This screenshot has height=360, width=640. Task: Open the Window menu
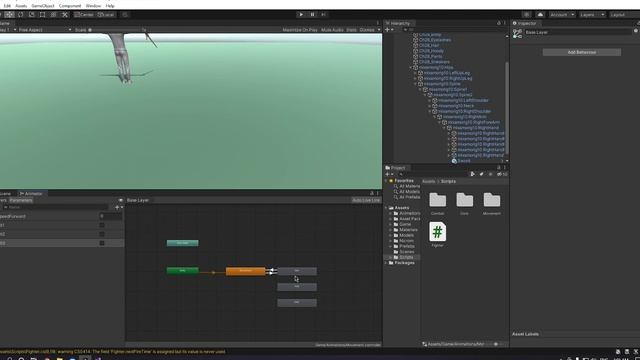(93, 6)
